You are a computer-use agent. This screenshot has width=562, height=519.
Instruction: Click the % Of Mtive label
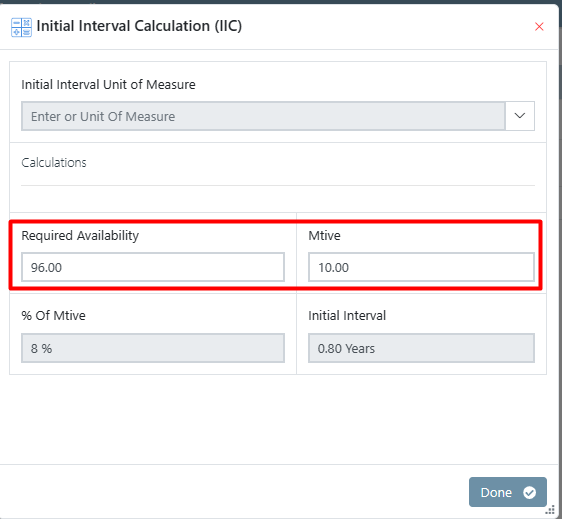pyautogui.click(x=53, y=315)
